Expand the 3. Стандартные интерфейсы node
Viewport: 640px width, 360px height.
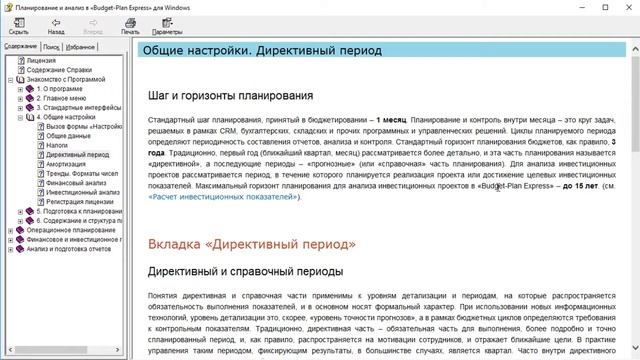[20, 108]
